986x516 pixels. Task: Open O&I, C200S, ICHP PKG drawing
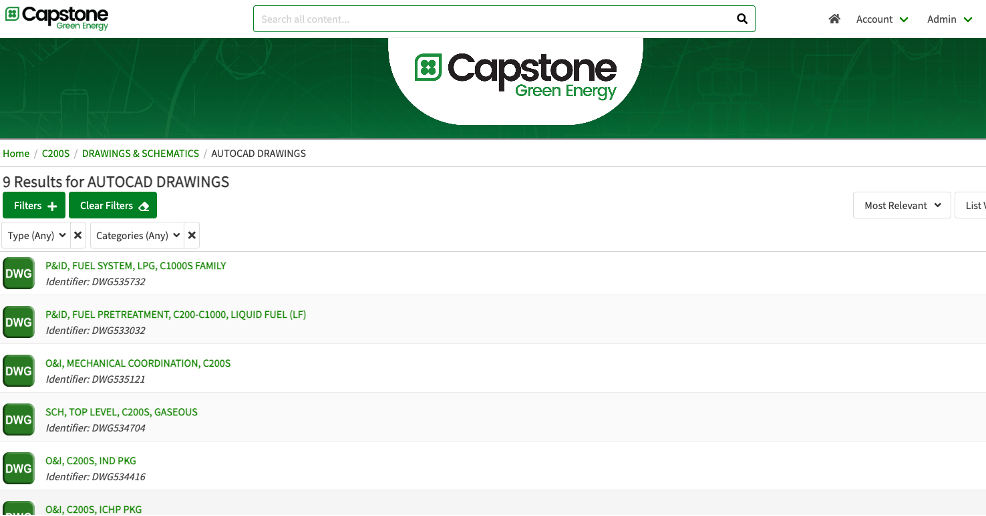pos(94,510)
